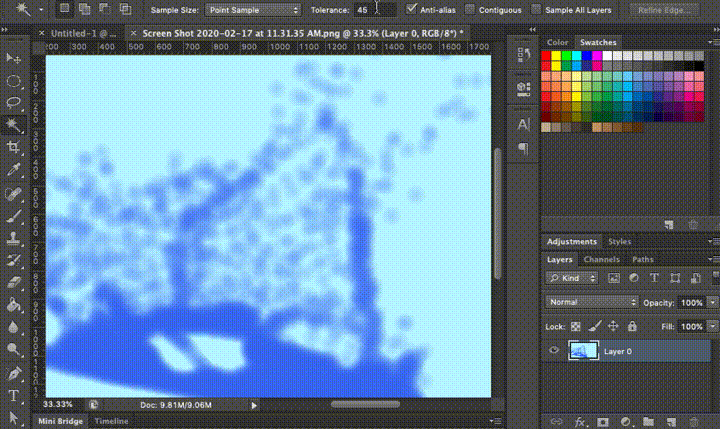Screen dimensions: 720x429
Task: Switch to the Styles tab
Action: (619, 242)
